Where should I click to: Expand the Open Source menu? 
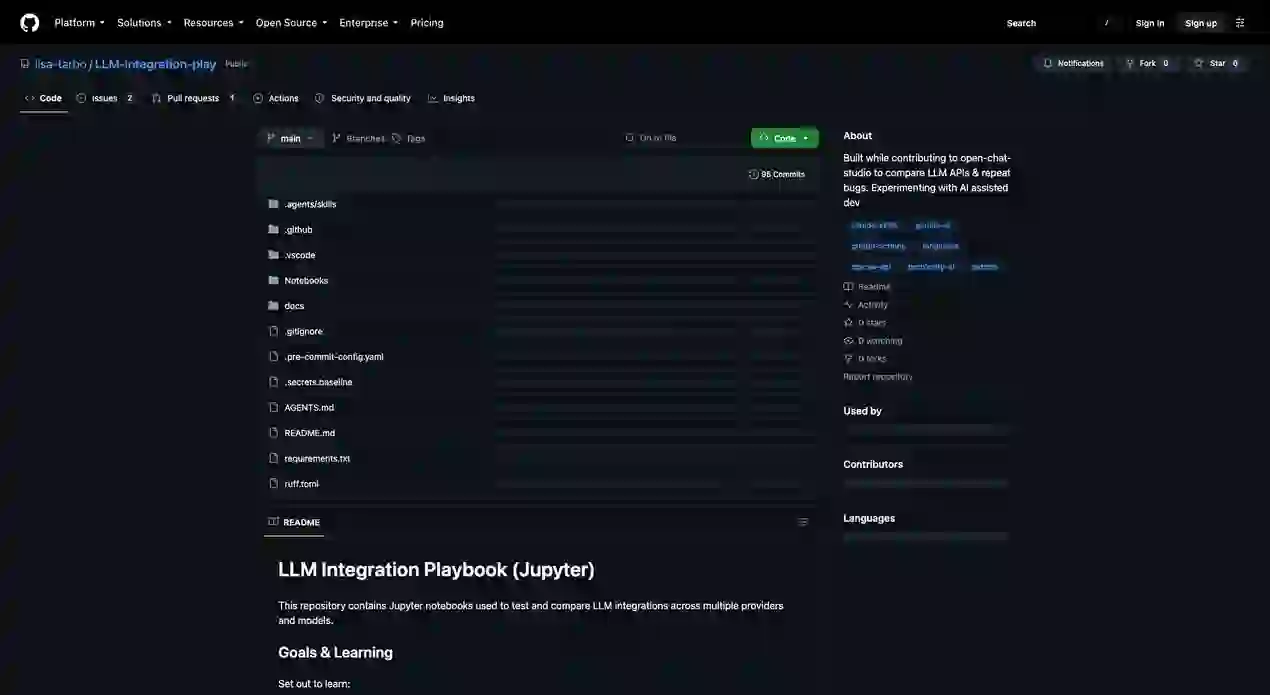291,23
